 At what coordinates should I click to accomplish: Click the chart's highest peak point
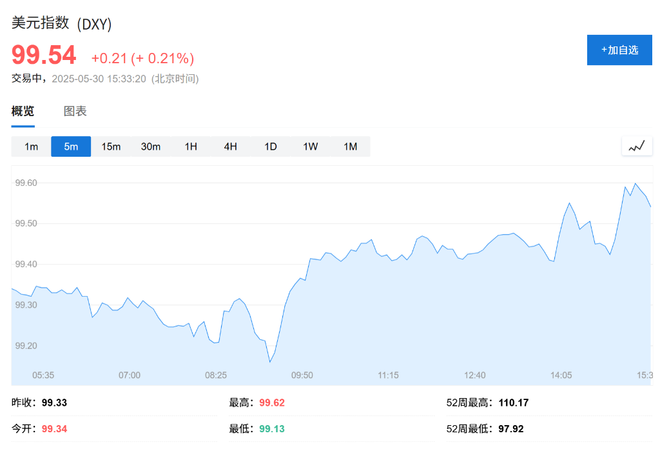tap(635, 184)
